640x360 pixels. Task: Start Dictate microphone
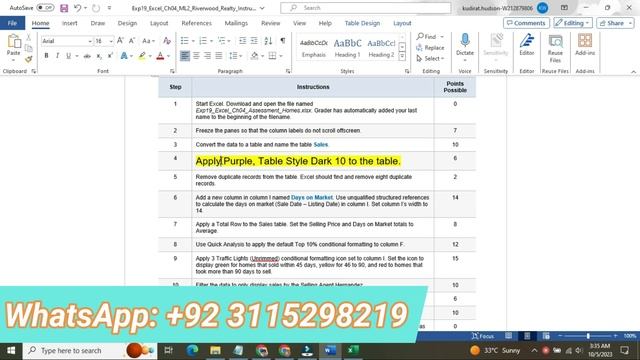(x=465, y=45)
